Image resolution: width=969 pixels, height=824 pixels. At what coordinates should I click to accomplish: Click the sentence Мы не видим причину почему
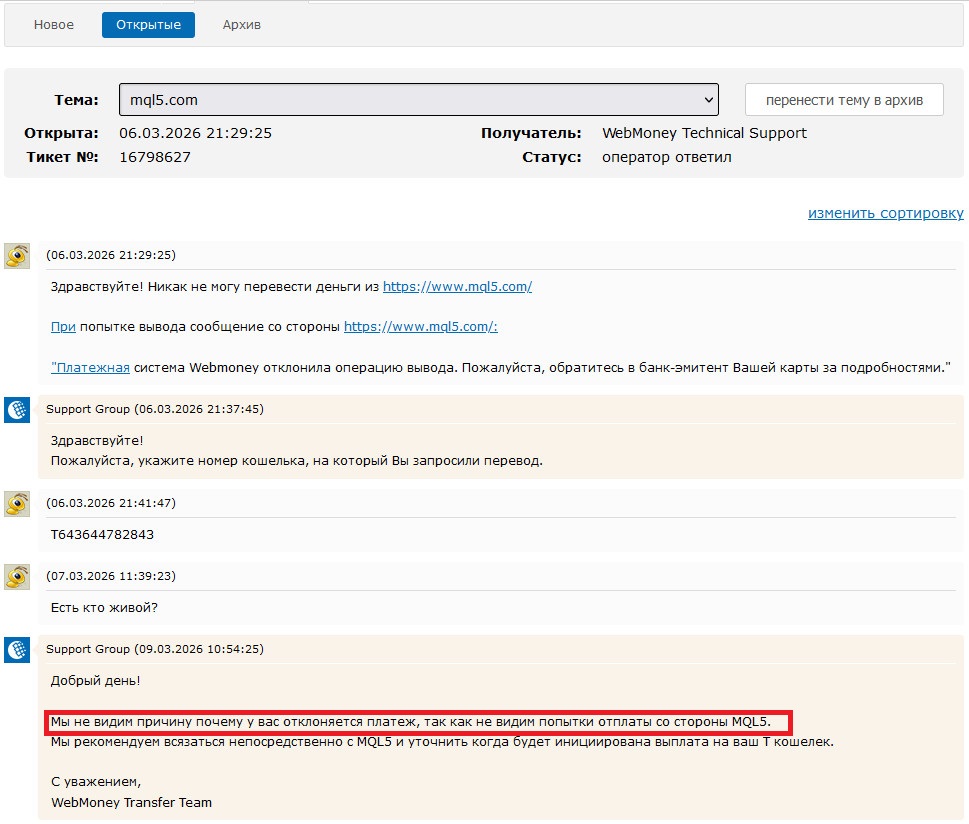(x=410, y=721)
